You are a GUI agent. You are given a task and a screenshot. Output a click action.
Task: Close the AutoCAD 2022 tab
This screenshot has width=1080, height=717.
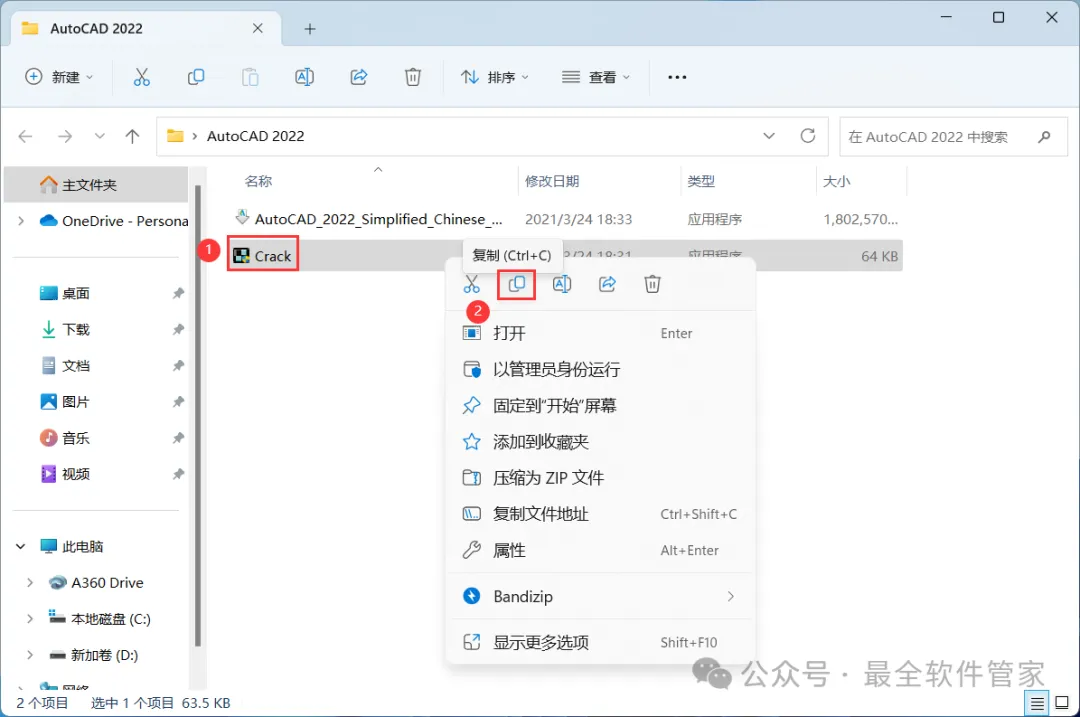258,28
